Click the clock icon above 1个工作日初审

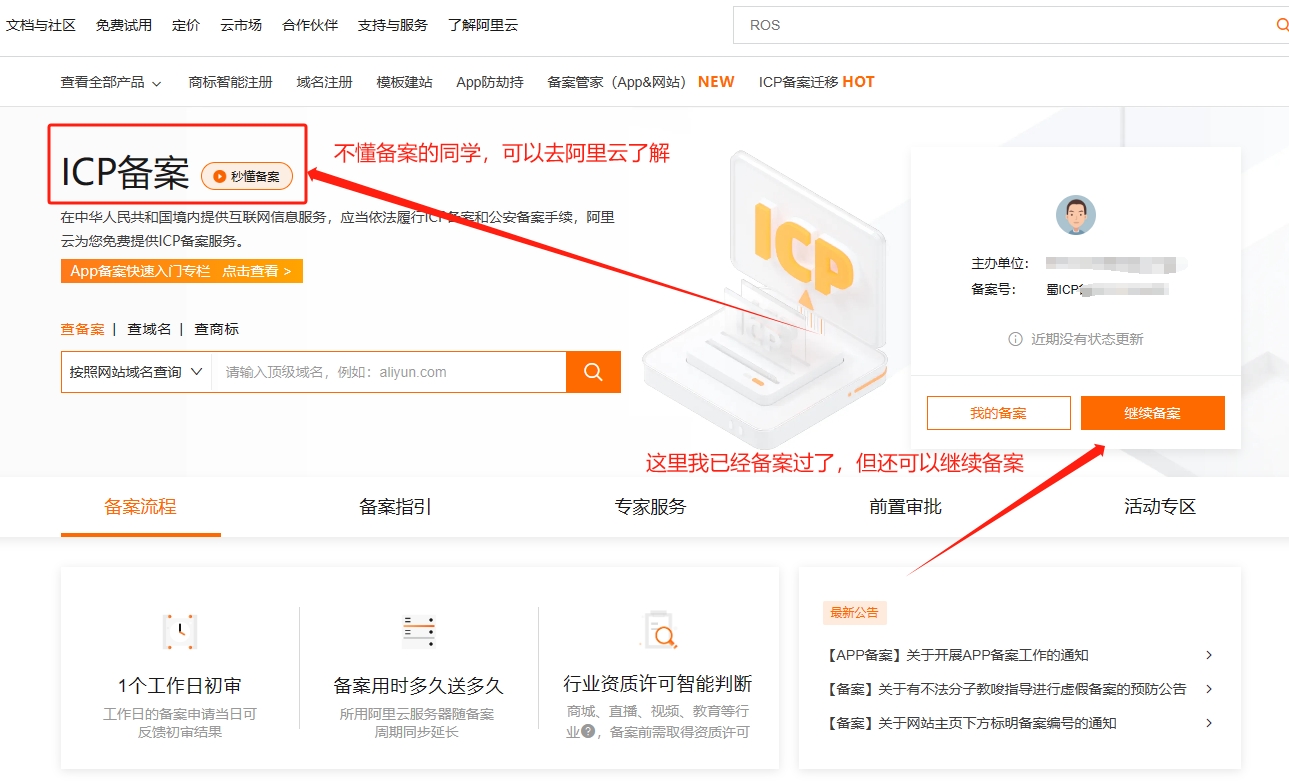coord(180,631)
